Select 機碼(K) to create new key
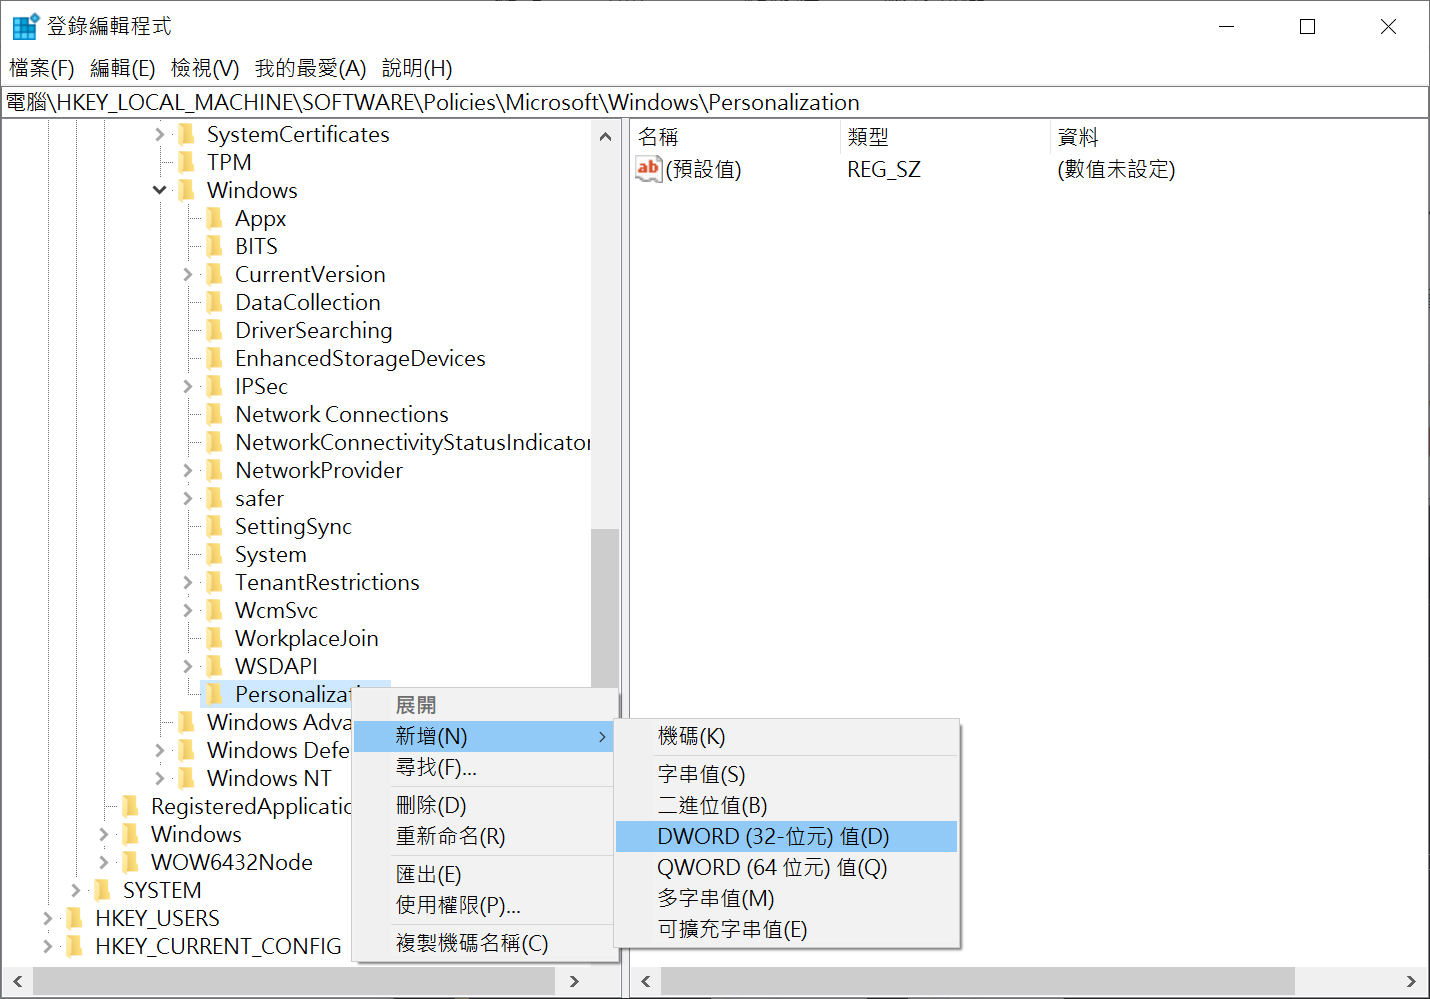Image resolution: width=1430 pixels, height=999 pixels. [787, 737]
